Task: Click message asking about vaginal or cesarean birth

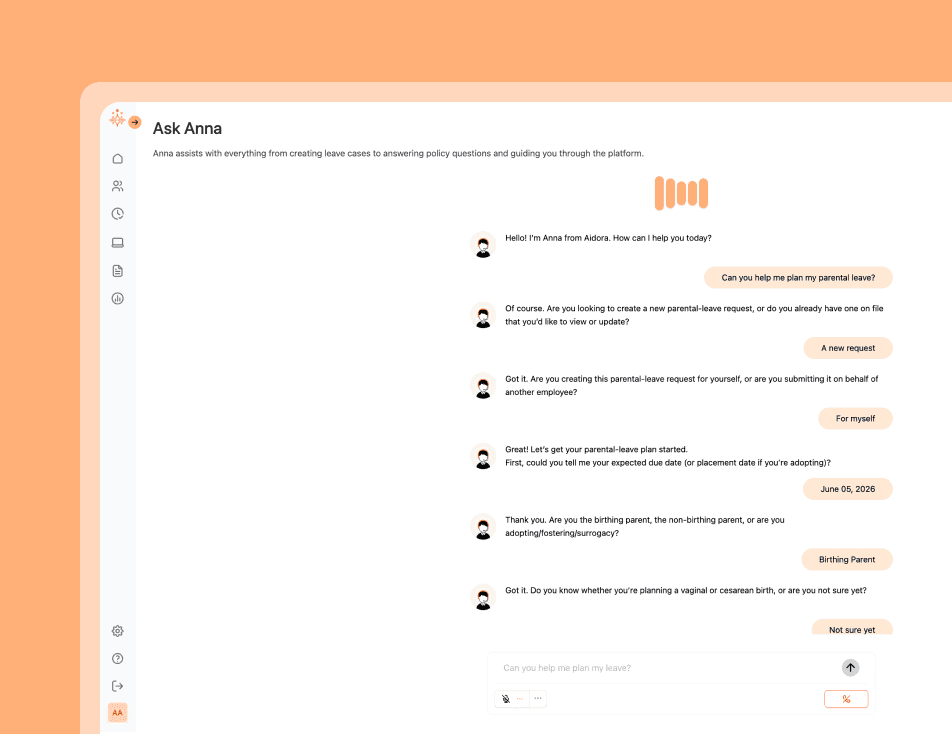Action: point(685,590)
